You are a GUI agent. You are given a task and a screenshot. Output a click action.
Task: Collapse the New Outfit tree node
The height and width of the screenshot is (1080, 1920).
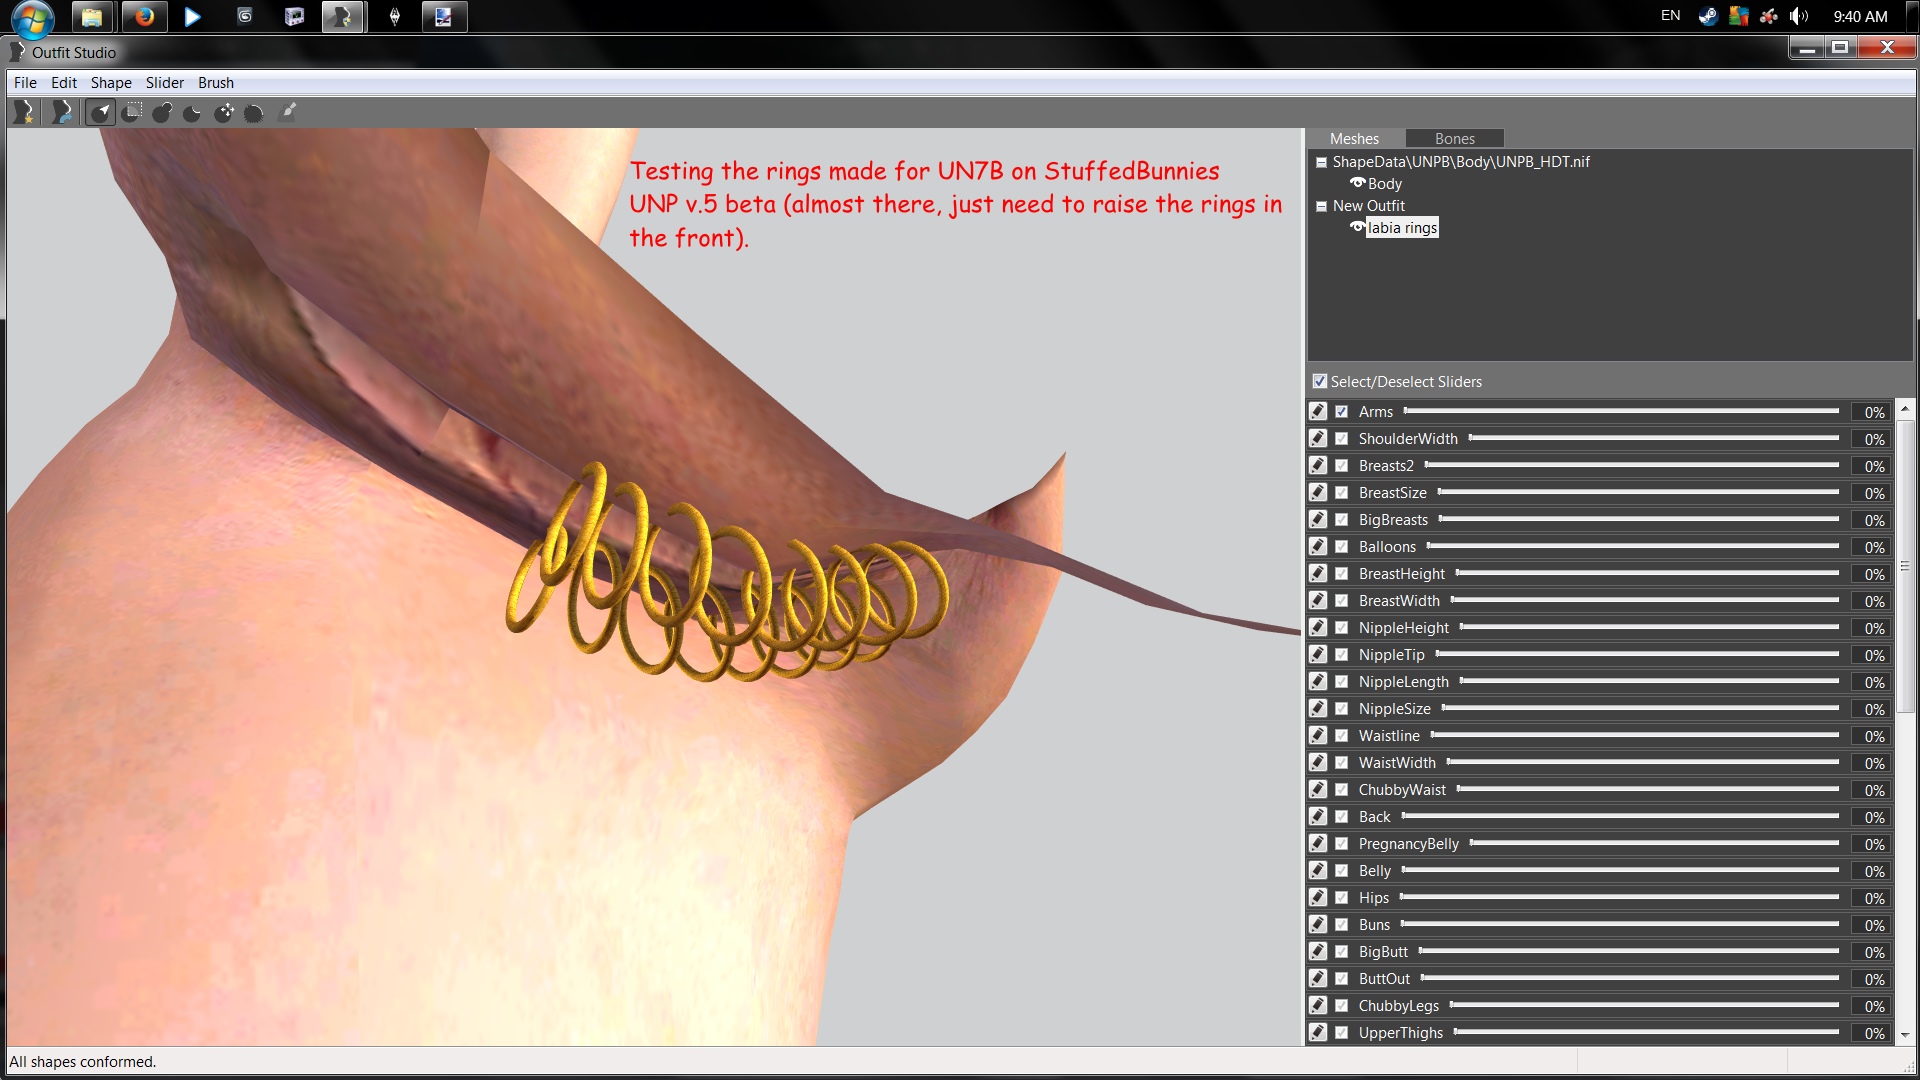(x=1321, y=206)
